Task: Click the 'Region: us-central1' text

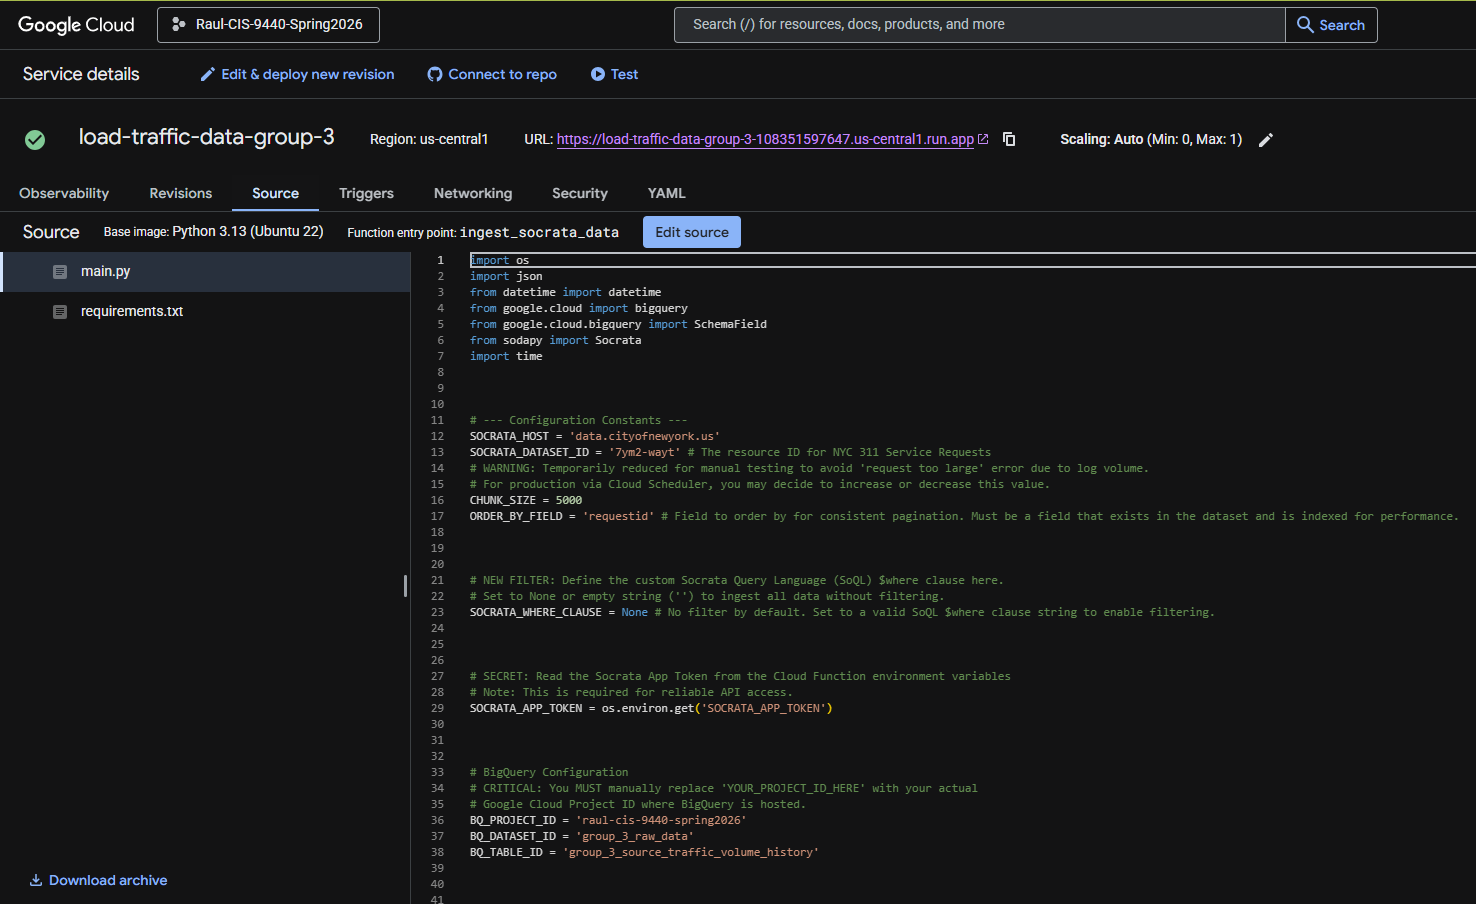Action: (x=429, y=139)
